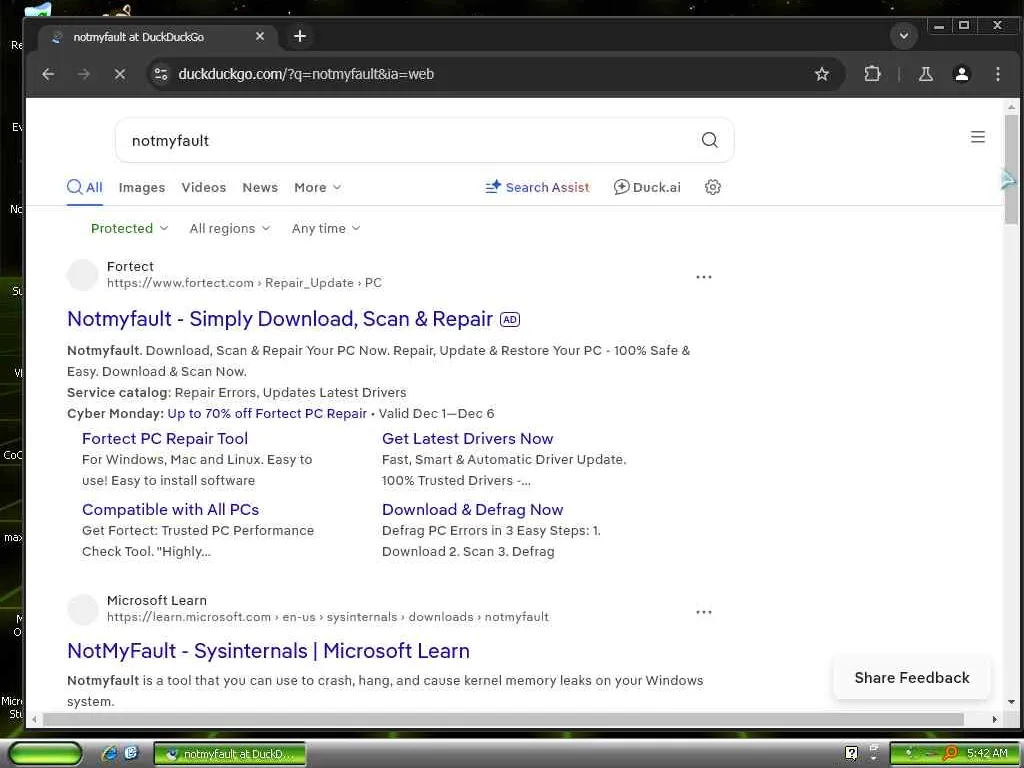Screen dimensions: 1024x768
Task: Close the notmyfault at DuckDuckGo tab
Action: (260, 37)
